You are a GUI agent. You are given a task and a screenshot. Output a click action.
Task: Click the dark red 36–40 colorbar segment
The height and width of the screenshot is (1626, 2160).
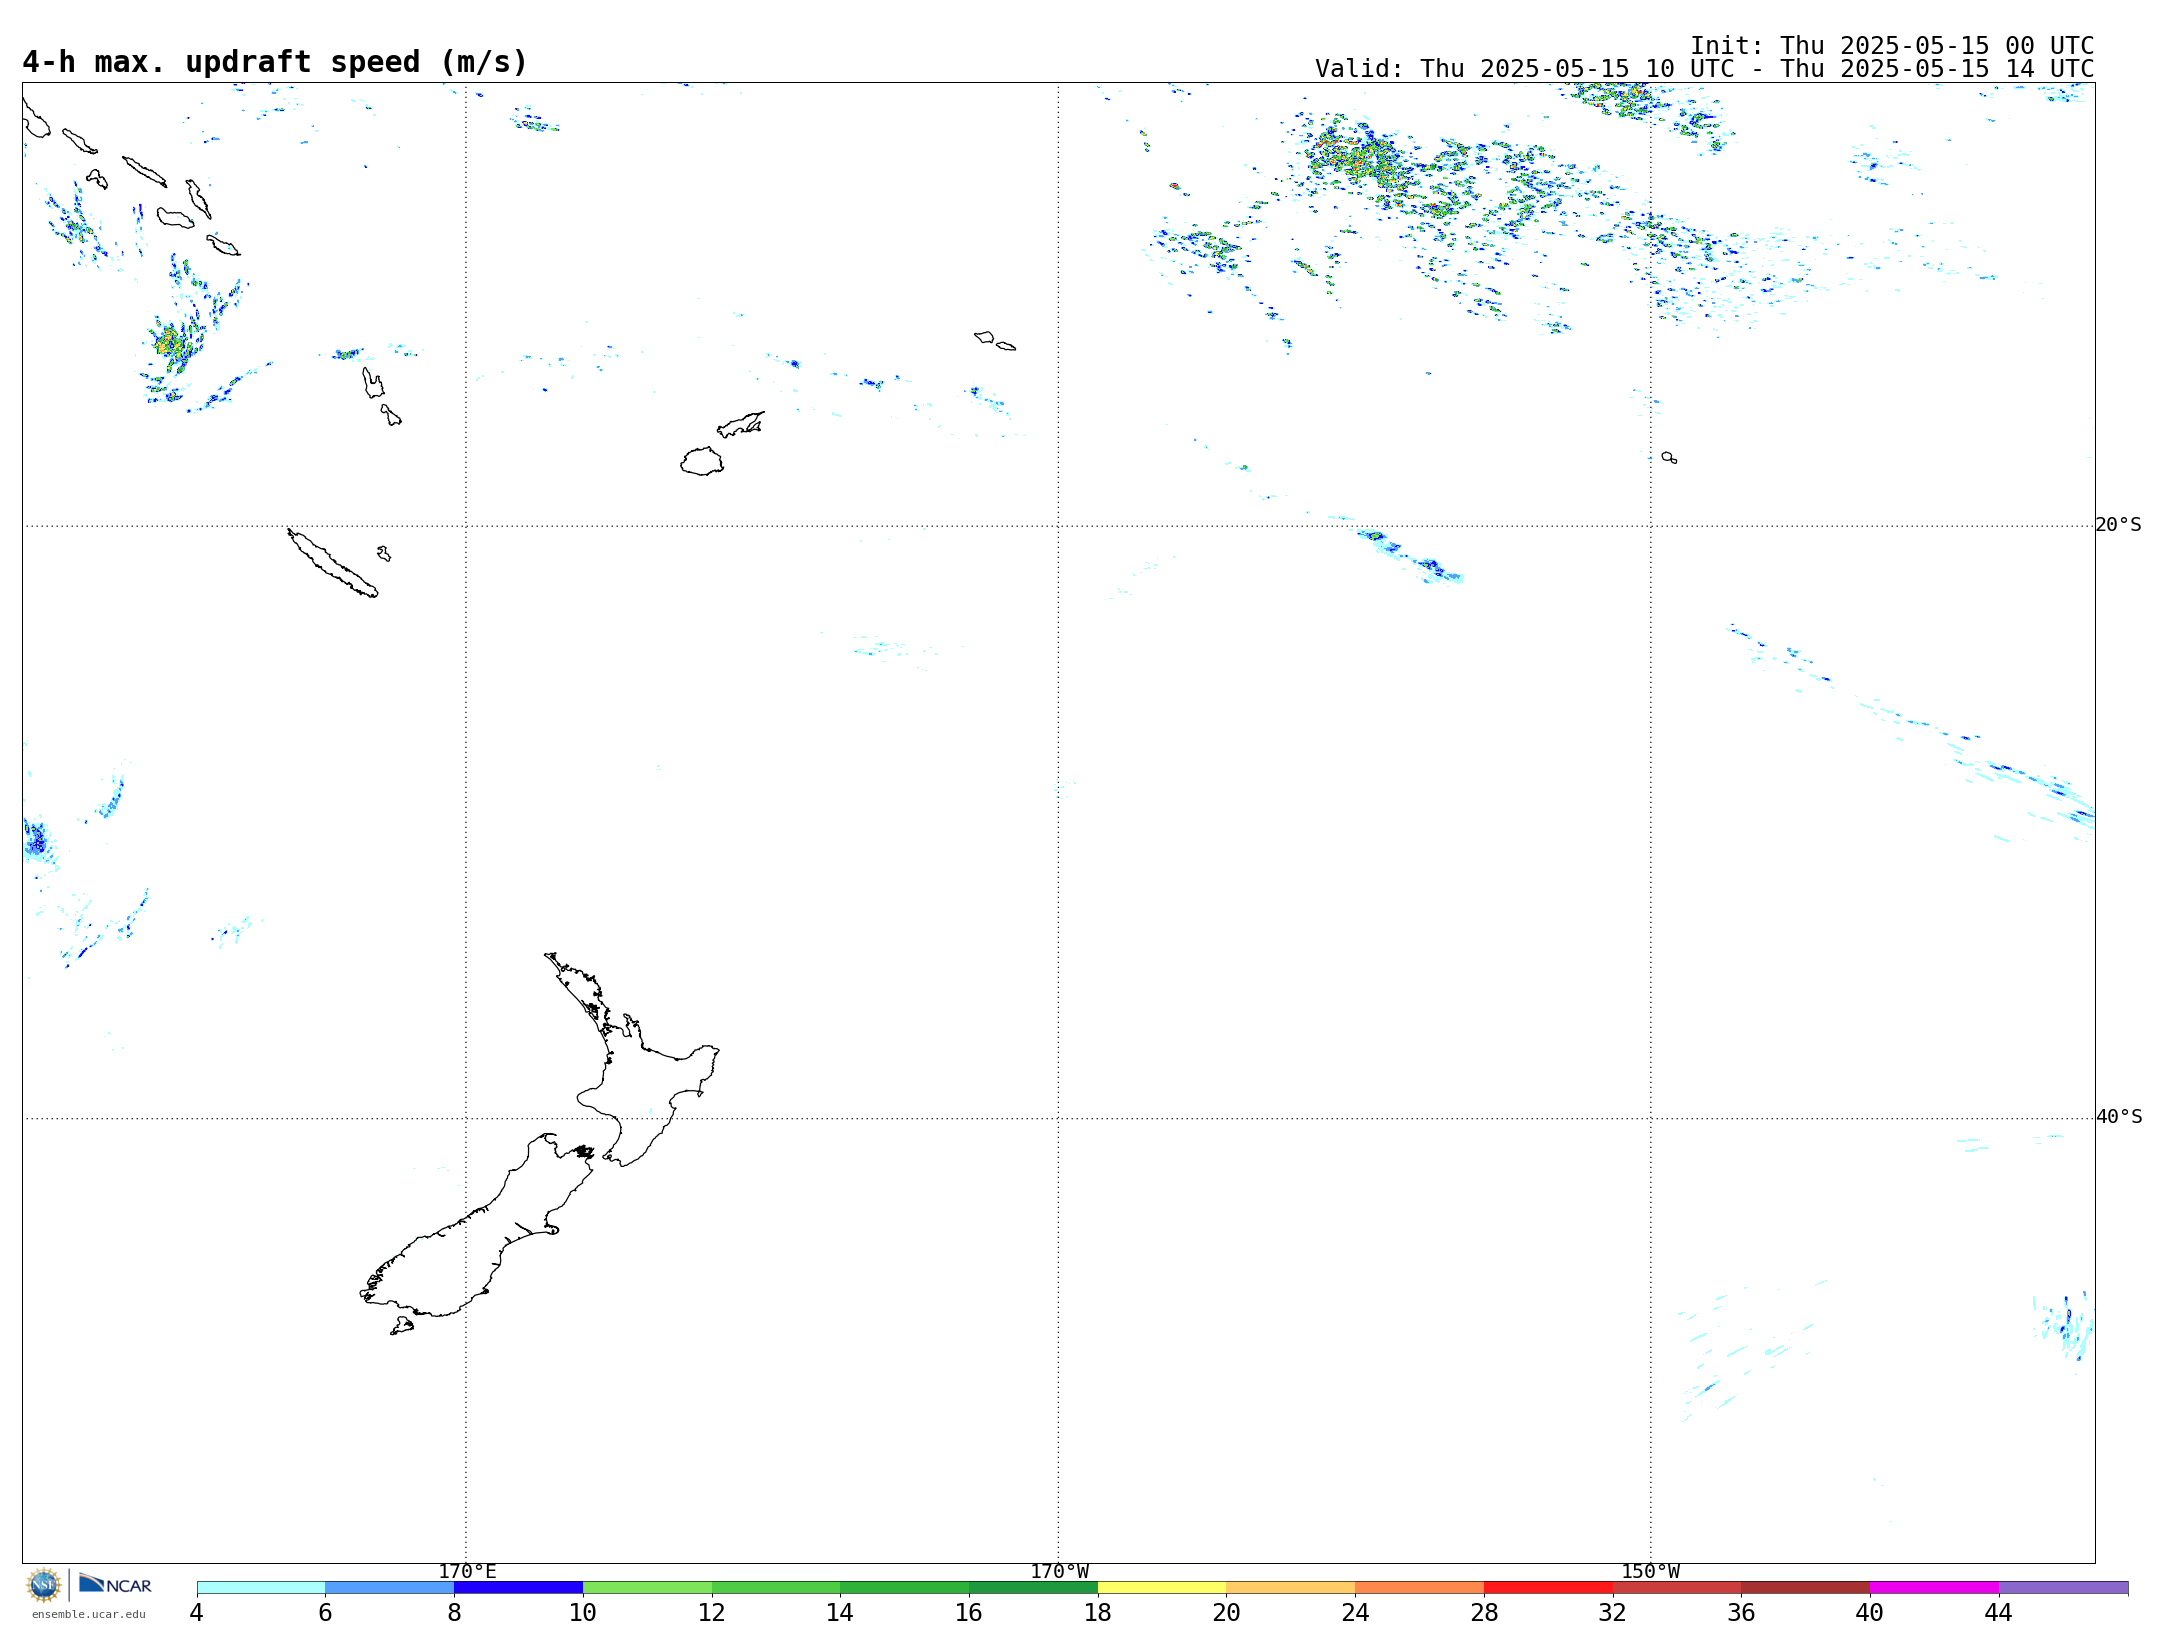click(x=1805, y=1587)
